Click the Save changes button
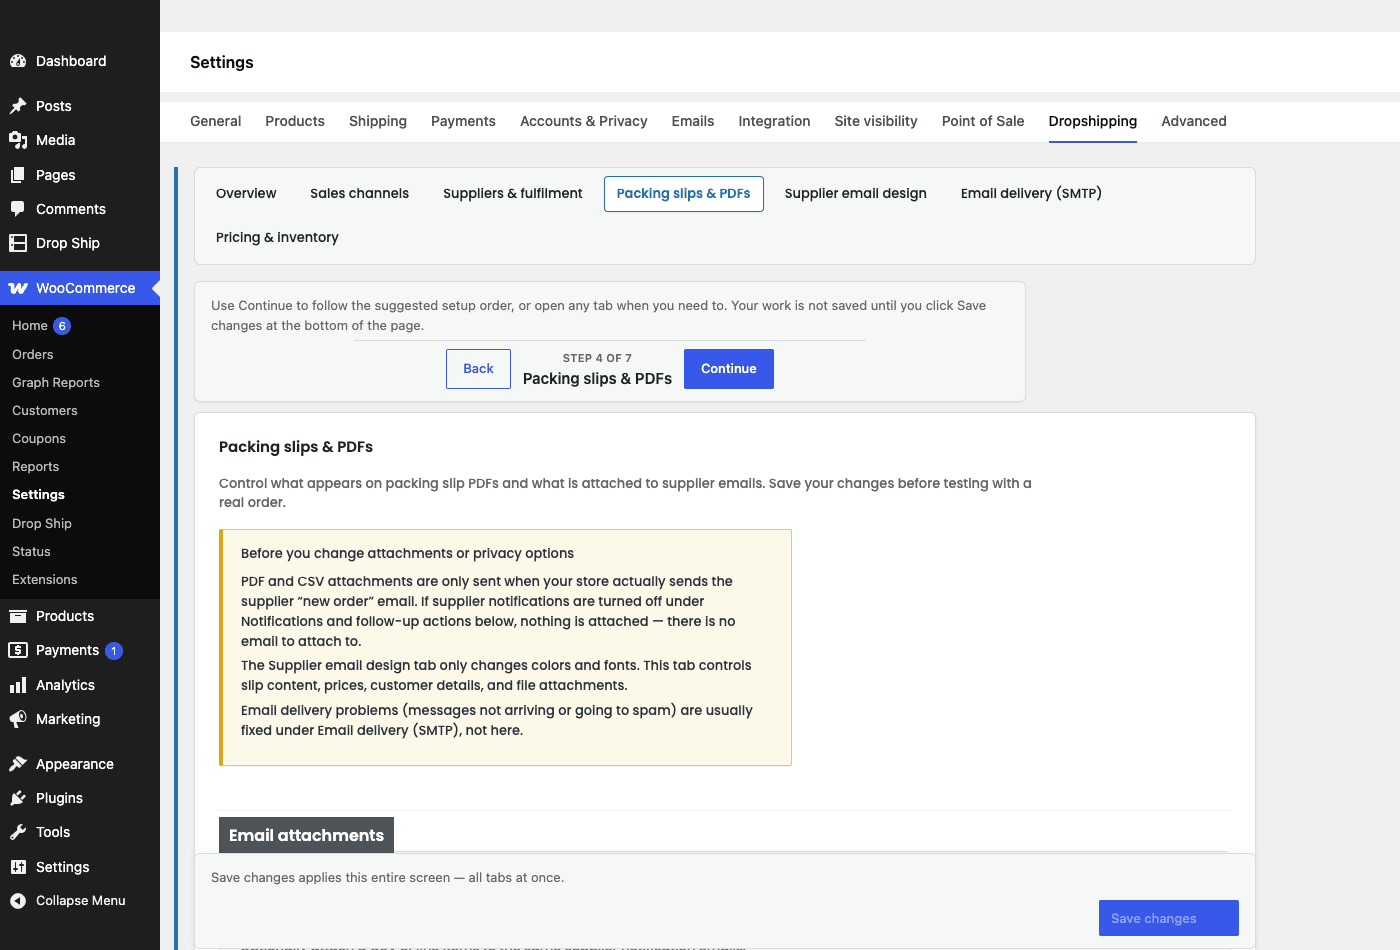The height and width of the screenshot is (950, 1400). click(x=1169, y=918)
